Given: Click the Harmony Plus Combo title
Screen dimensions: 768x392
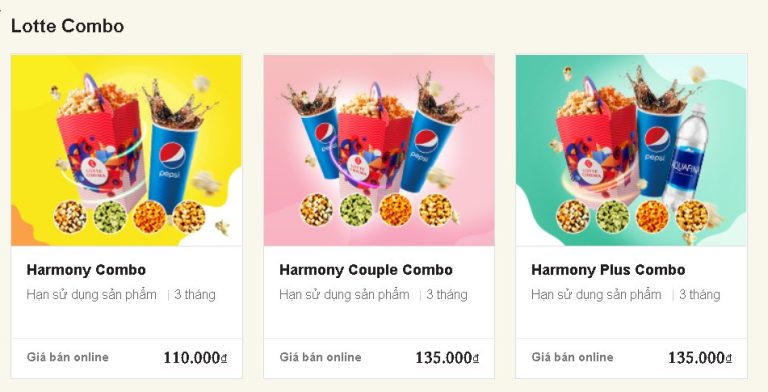Looking at the screenshot, I should (608, 270).
